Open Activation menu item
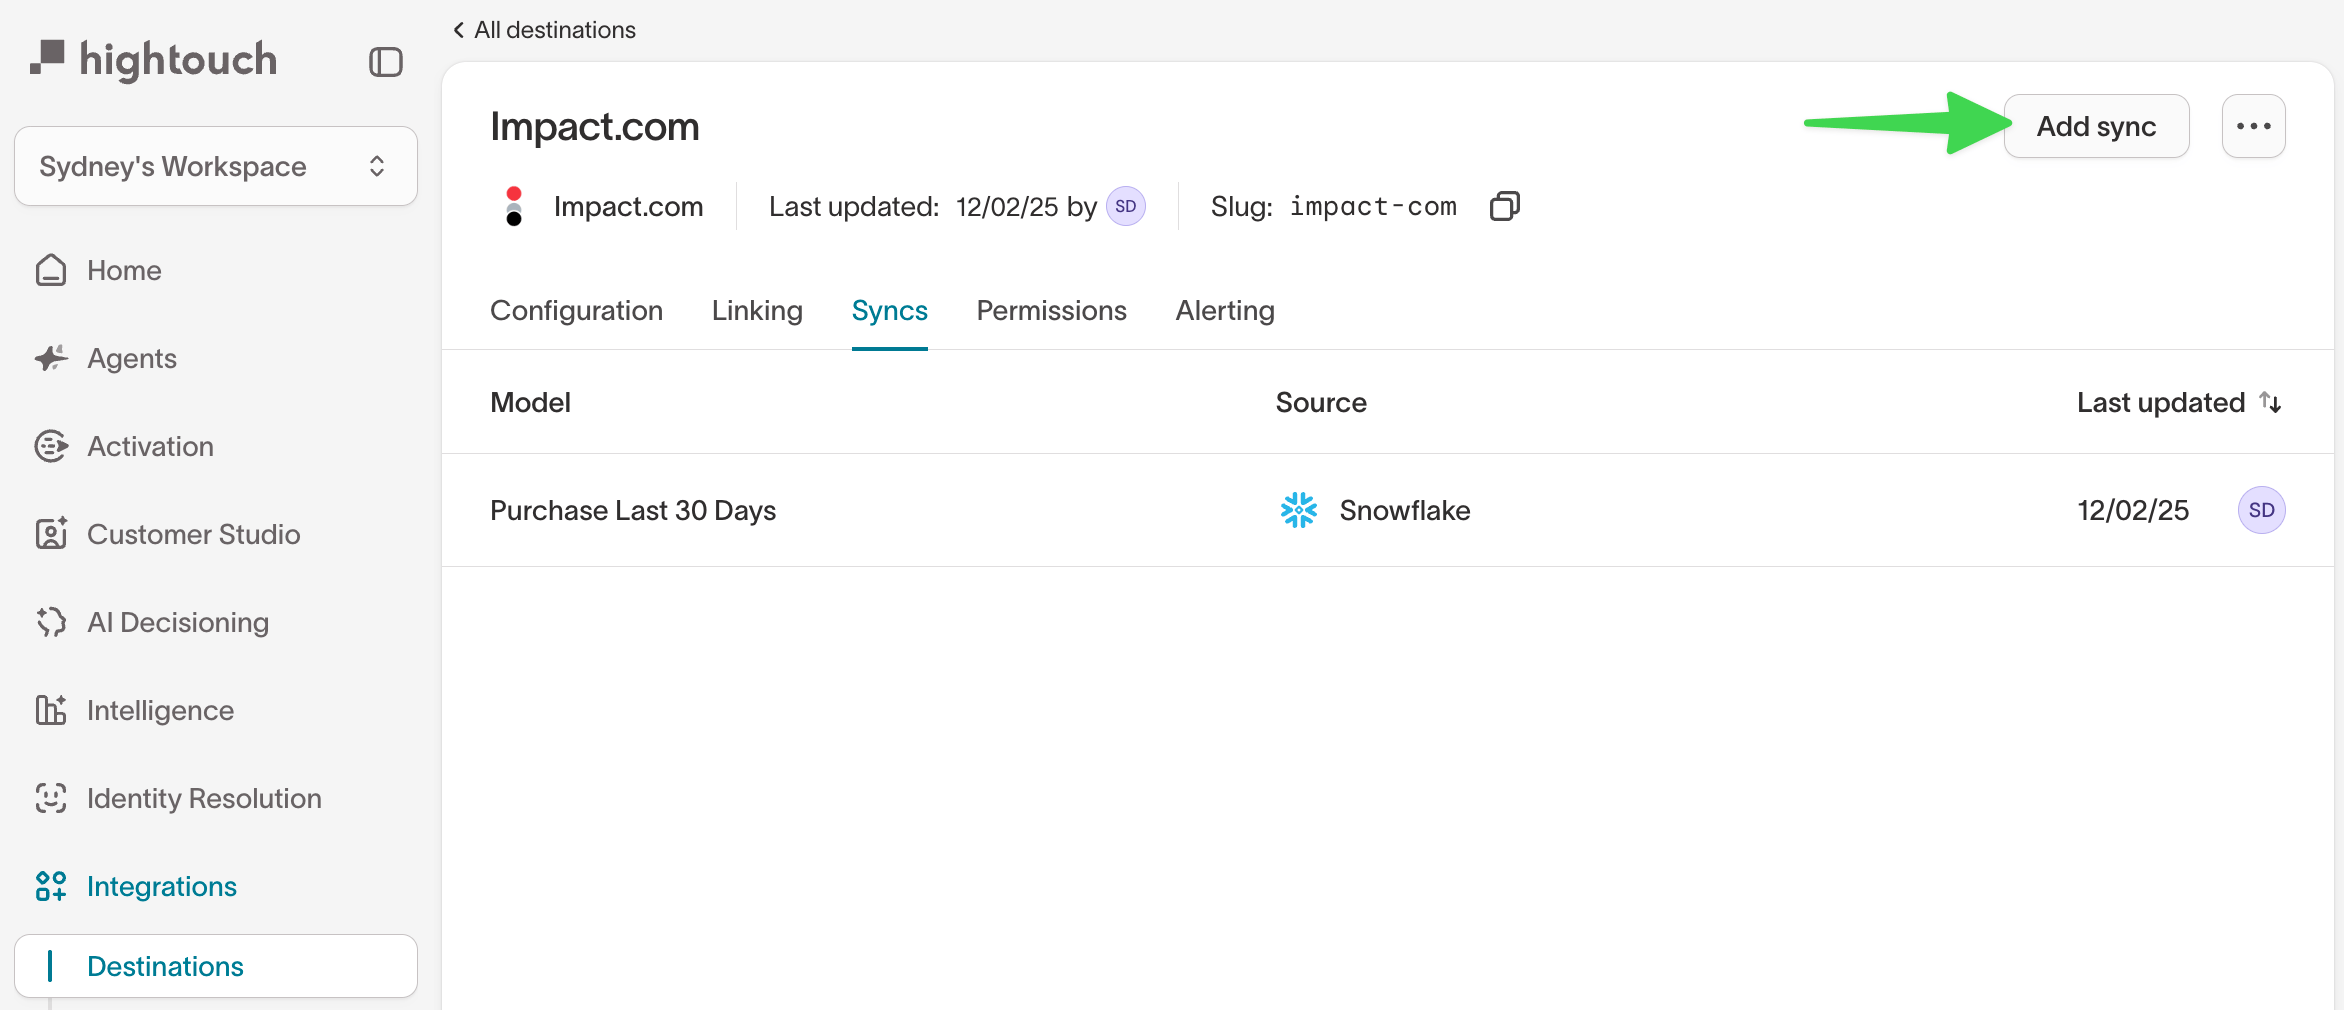Viewport: 2344px width, 1010px height. 150,446
